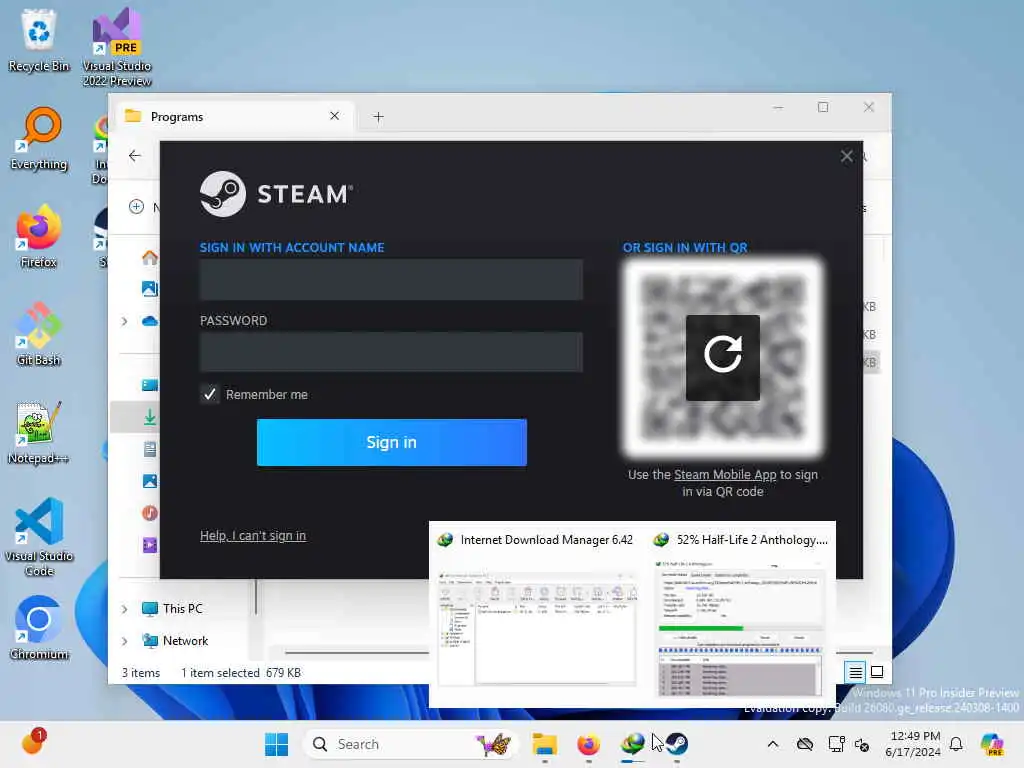The image size is (1024, 768).
Task: Click the taskbar Search box
Action: (411, 744)
